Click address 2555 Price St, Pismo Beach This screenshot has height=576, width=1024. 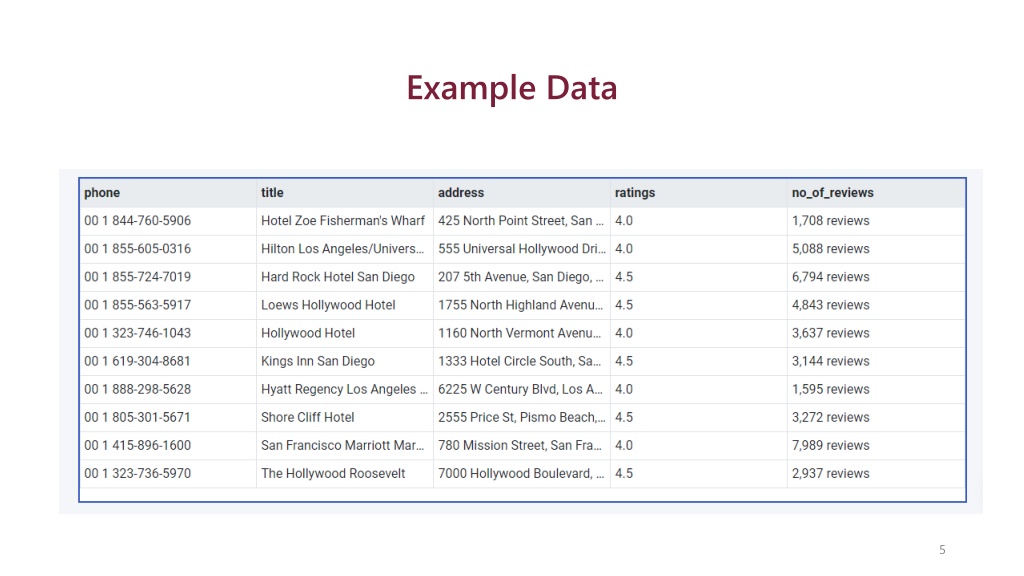click(522, 417)
